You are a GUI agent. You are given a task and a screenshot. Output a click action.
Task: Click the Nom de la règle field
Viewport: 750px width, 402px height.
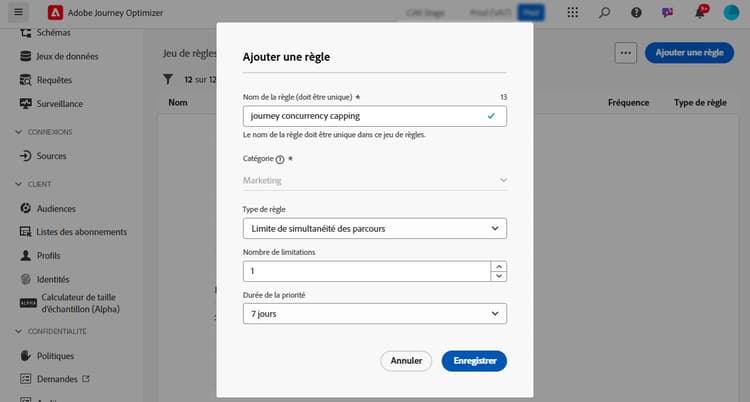coord(375,116)
